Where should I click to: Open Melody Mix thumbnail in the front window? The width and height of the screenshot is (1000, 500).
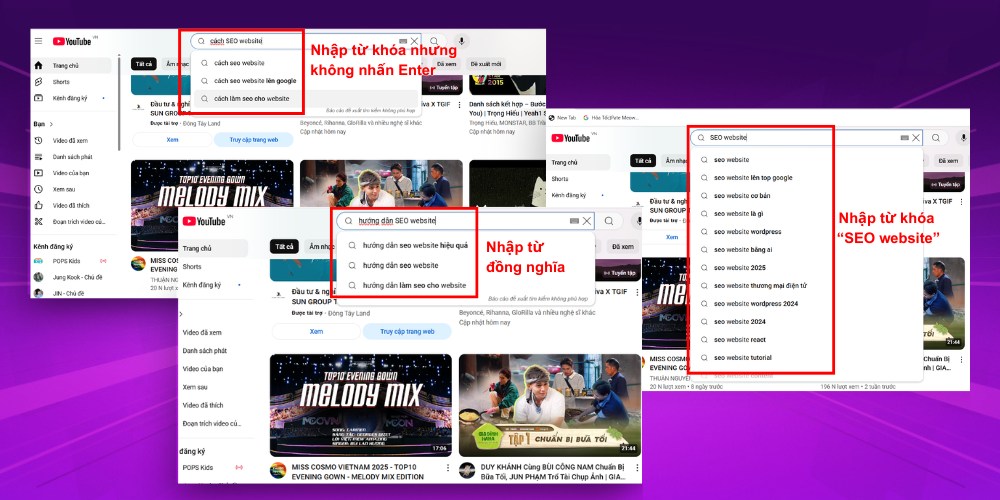pos(361,405)
